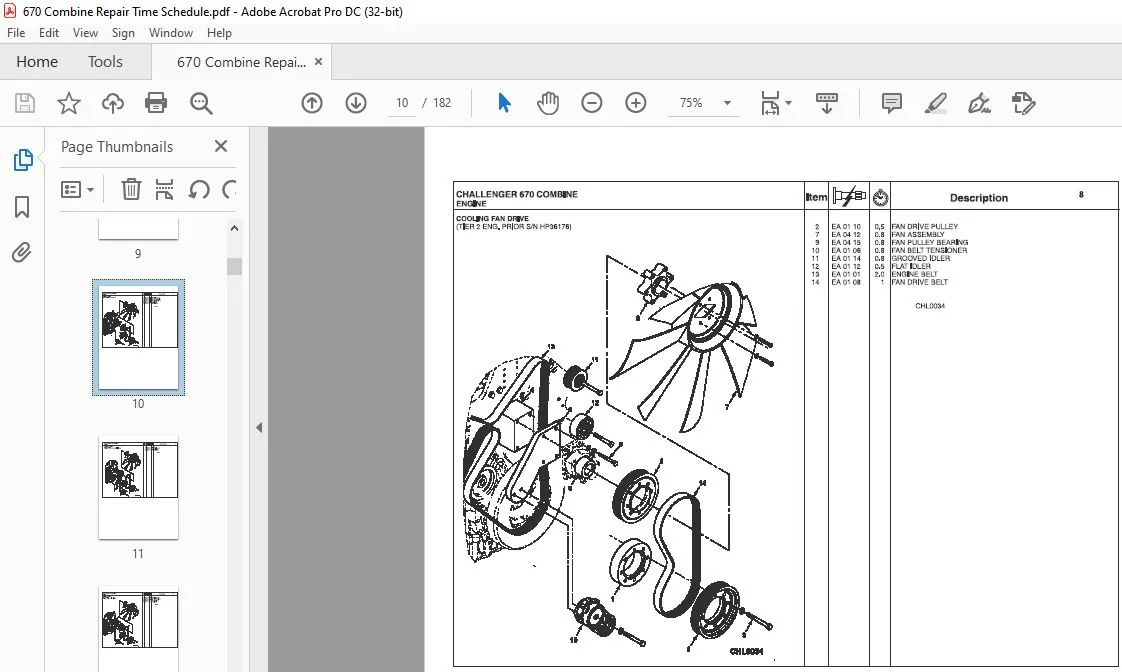This screenshot has height=672, width=1122.
Task: Open the Edit menu
Action: (49, 33)
